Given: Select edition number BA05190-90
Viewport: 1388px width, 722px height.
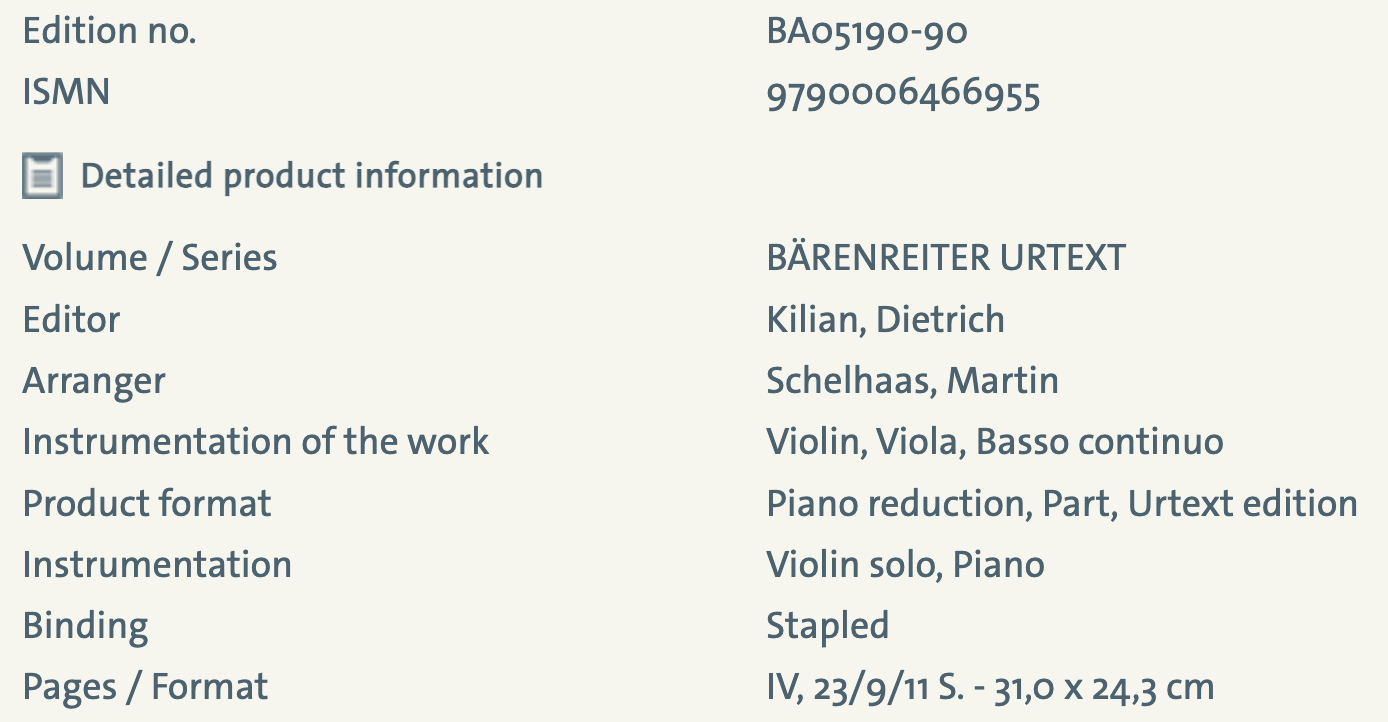Looking at the screenshot, I should click(x=867, y=32).
